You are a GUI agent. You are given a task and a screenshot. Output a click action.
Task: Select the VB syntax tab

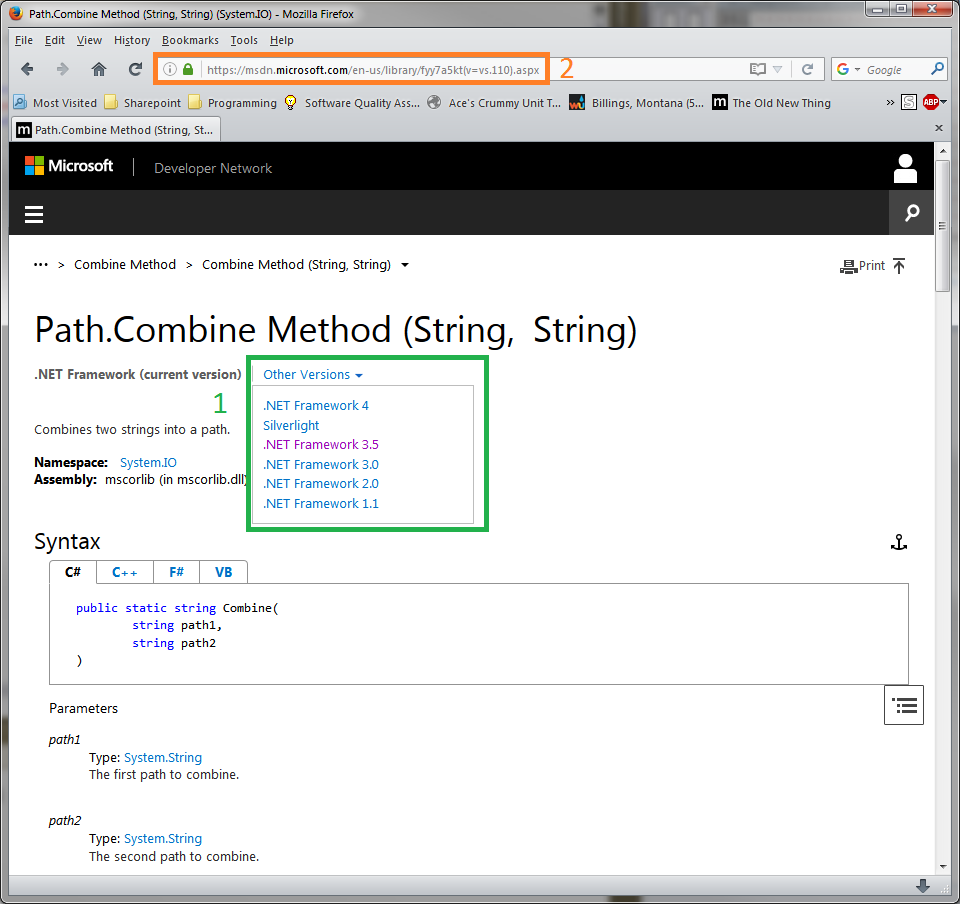tap(223, 572)
